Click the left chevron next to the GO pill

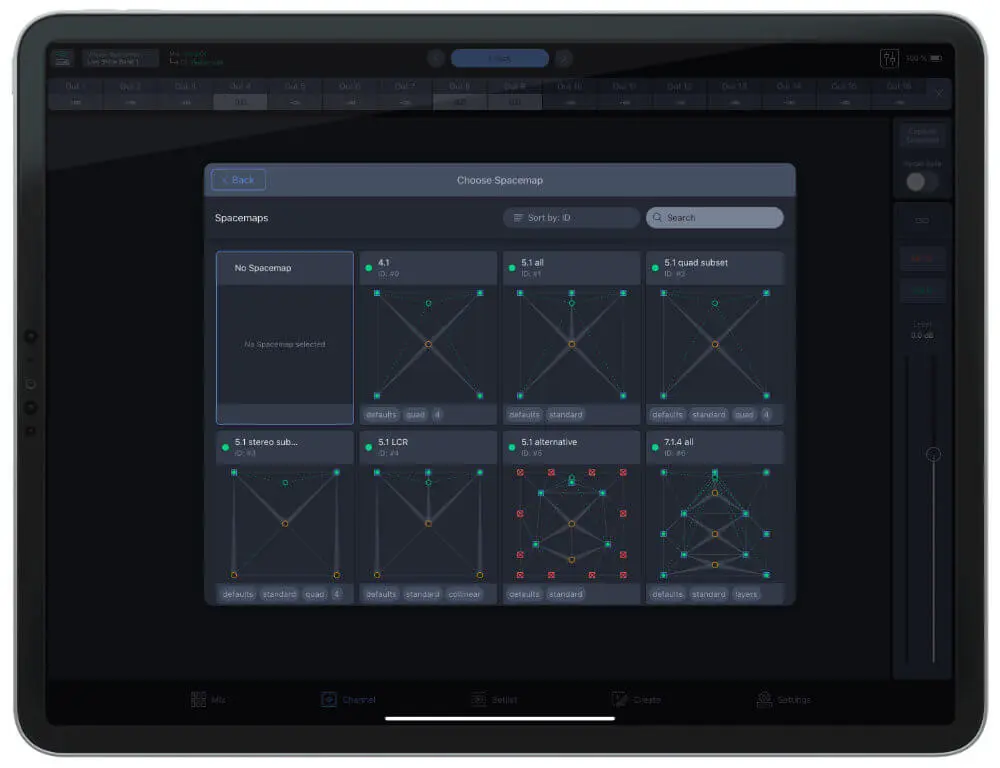[x=435, y=57]
